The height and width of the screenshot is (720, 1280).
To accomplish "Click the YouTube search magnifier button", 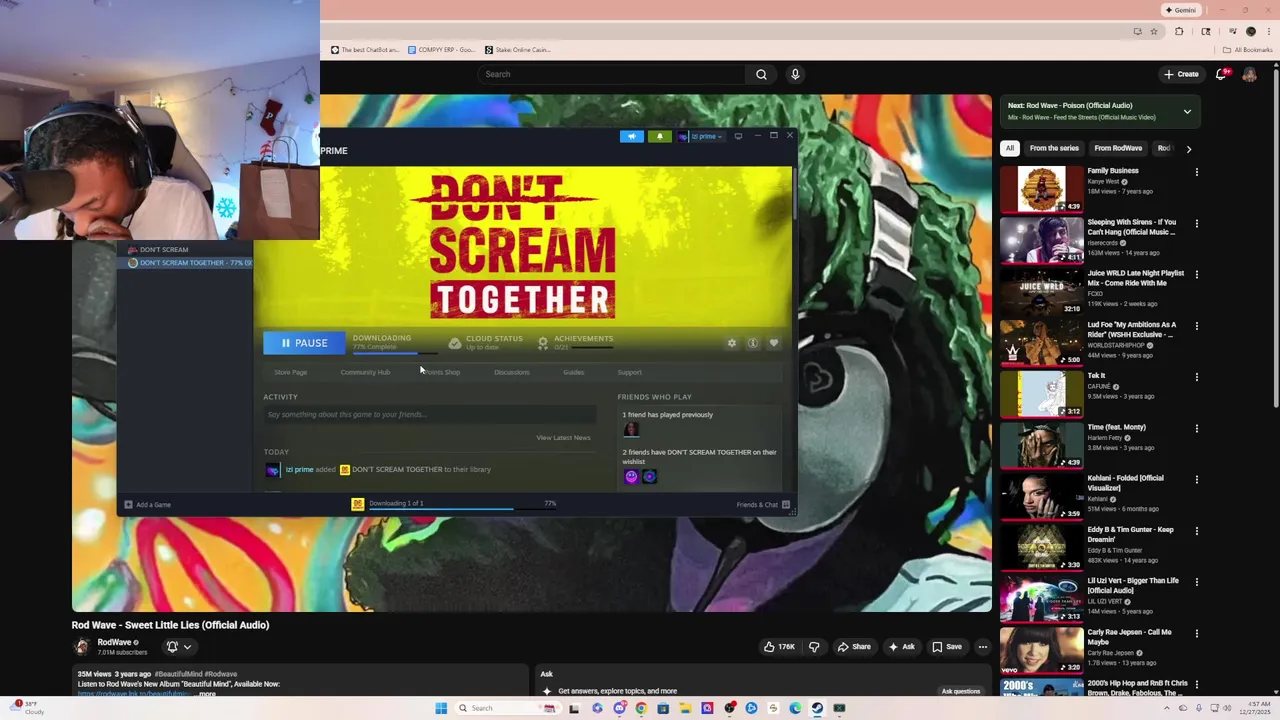I will pyautogui.click(x=761, y=74).
